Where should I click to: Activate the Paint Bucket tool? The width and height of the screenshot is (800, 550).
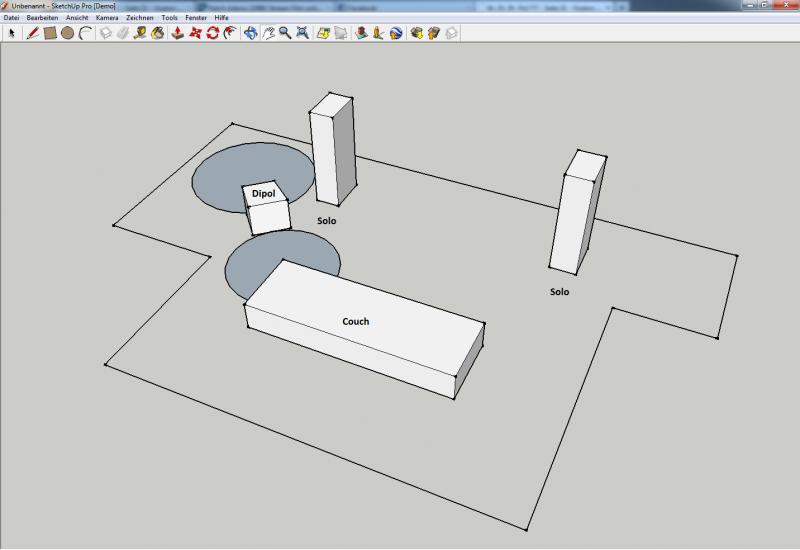158,33
